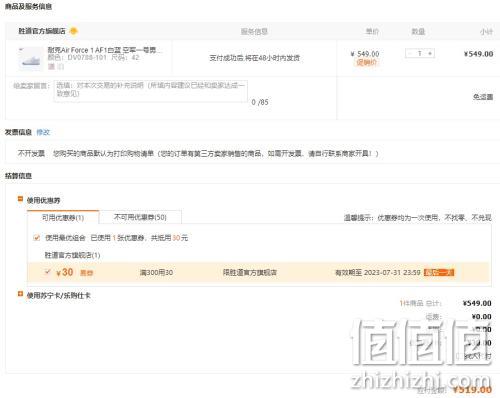Click the 免运费 shipping text

click(x=483, y=97)
